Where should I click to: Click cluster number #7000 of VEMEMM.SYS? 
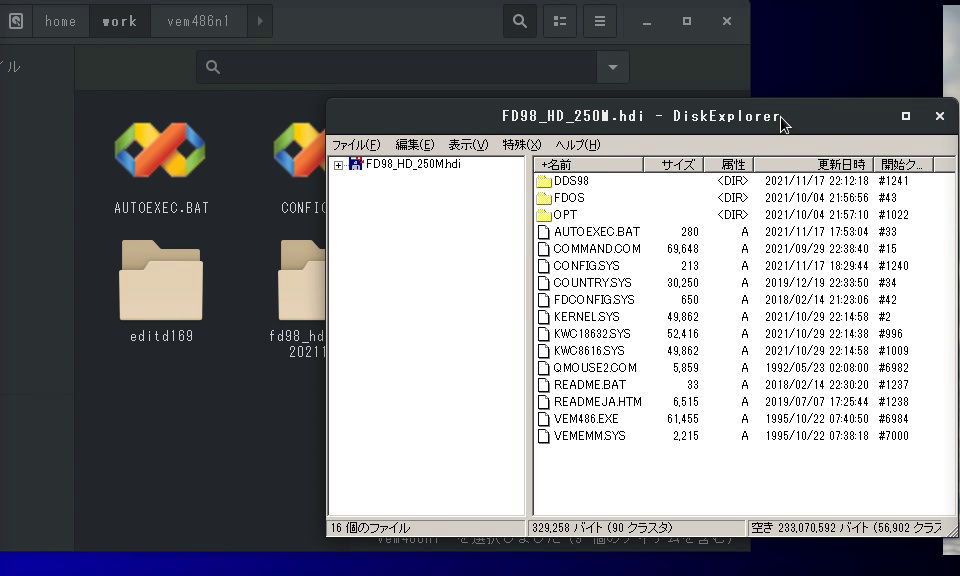click(893, 436)
